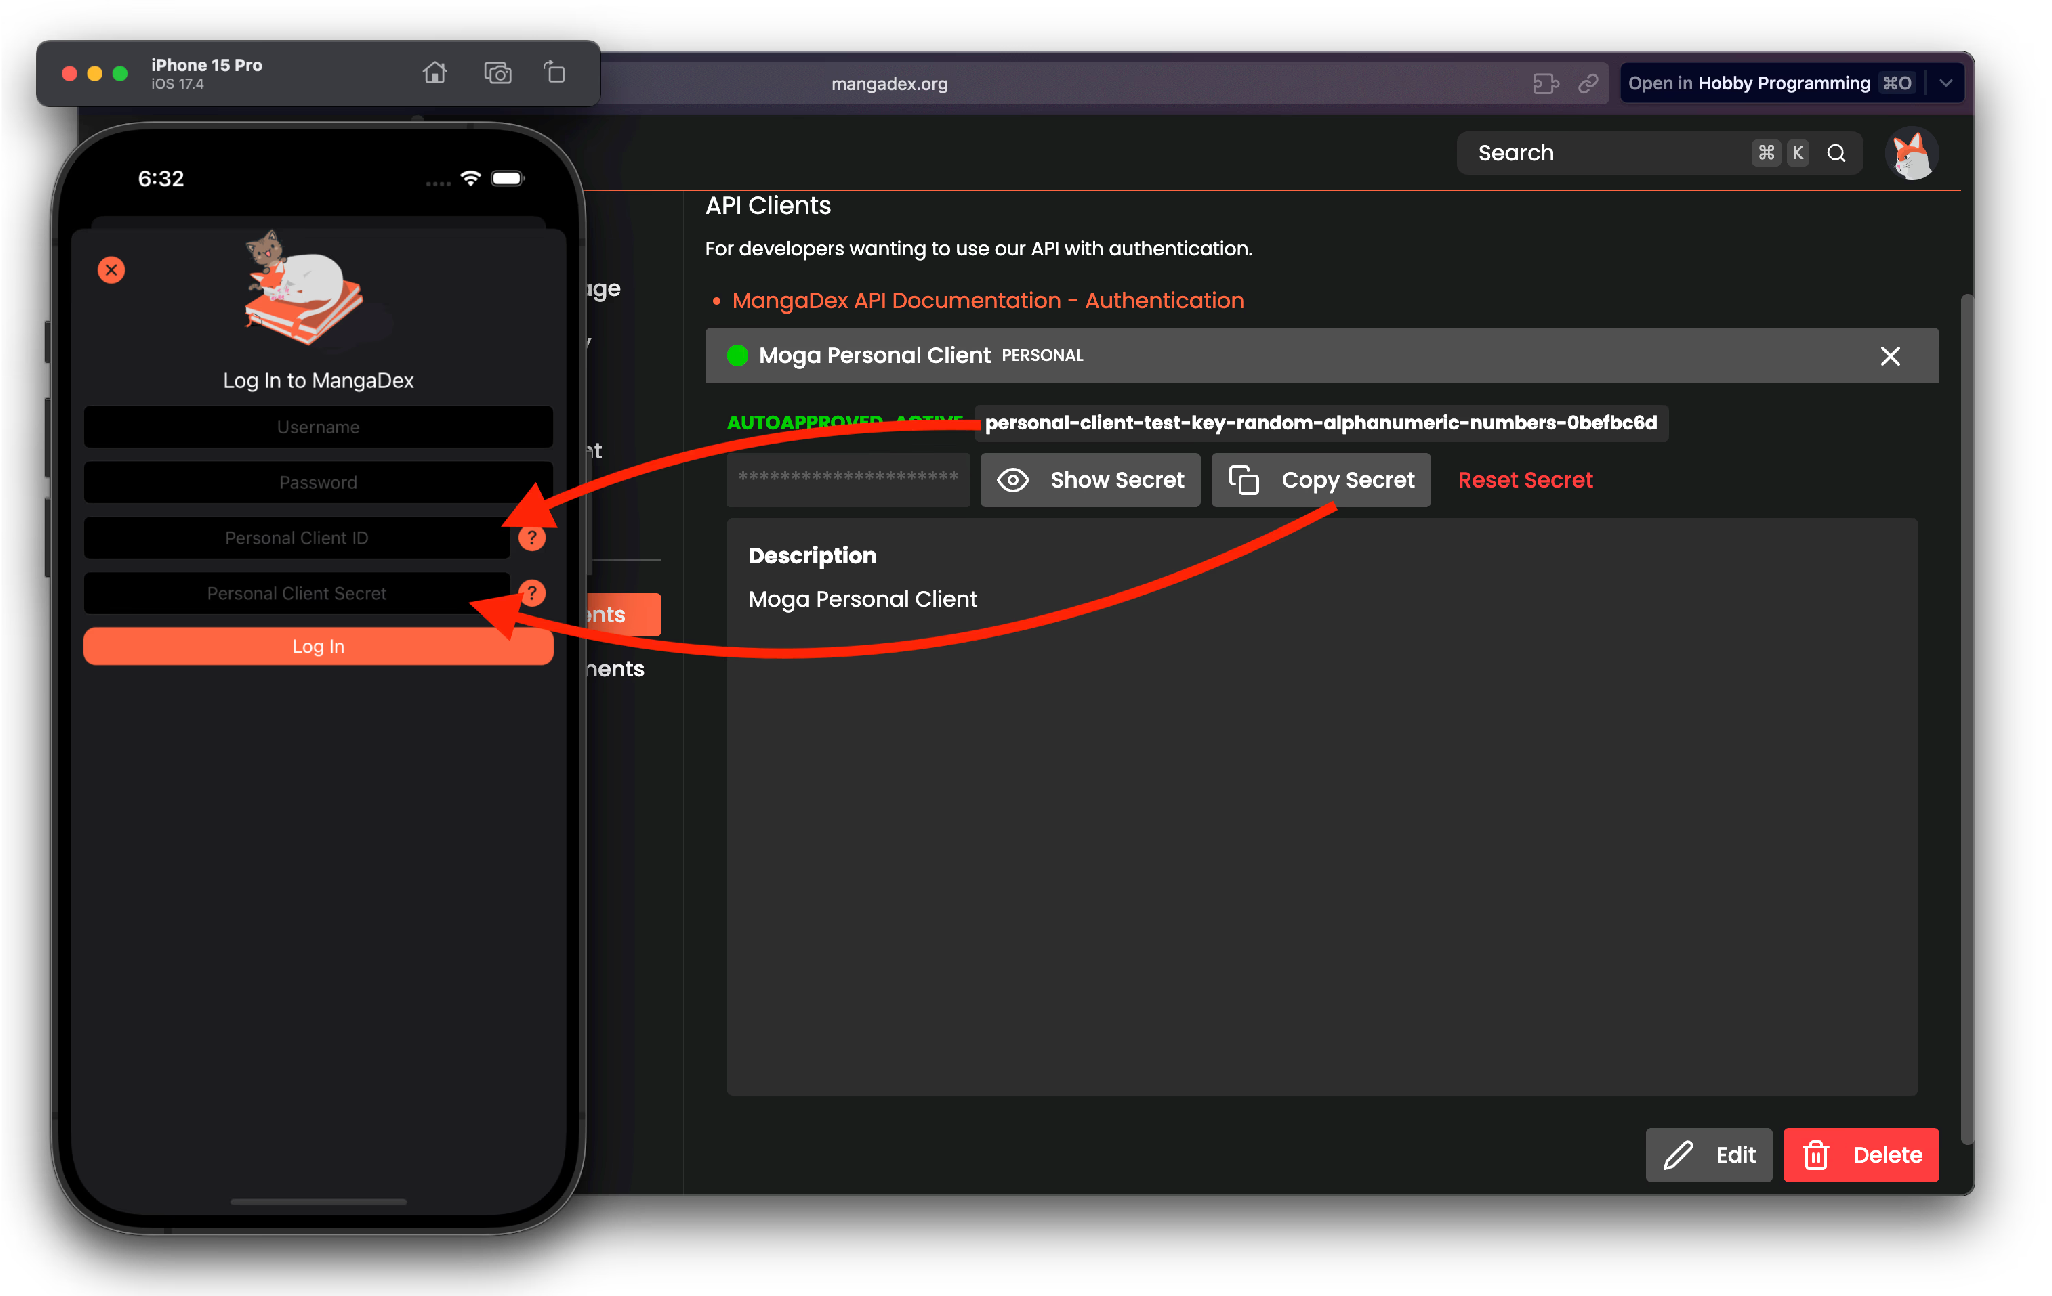Collapse the Moga Personal Client panel
This screenshot has width=2052, height=1296.
tap(1889, 356)
